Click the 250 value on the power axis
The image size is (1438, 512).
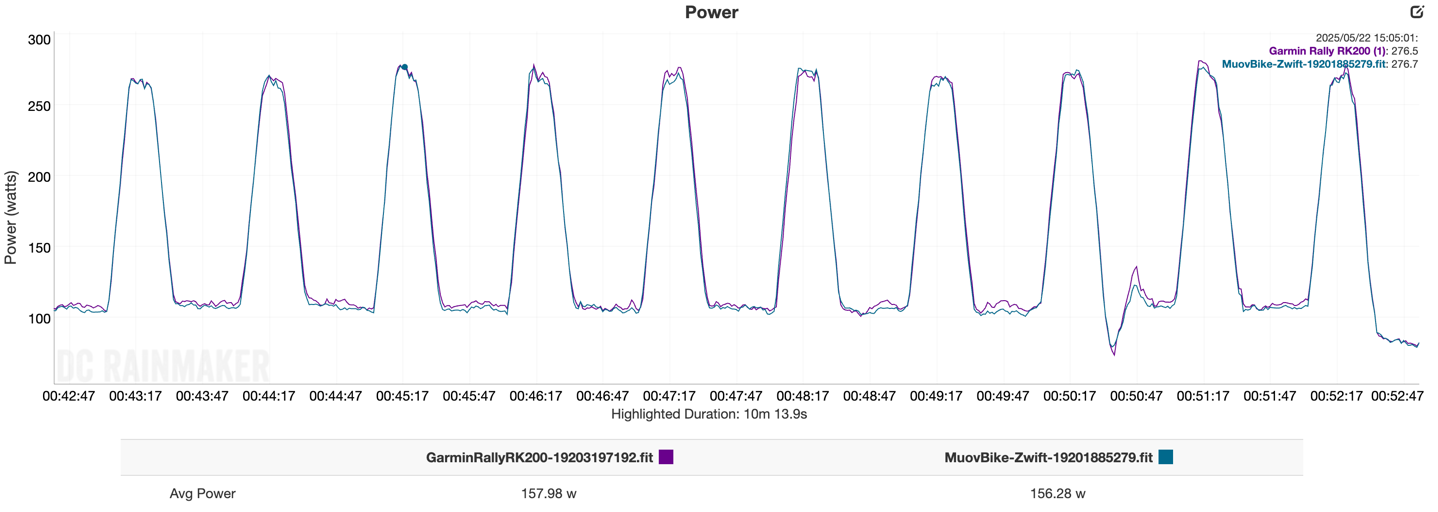point(39,106)
